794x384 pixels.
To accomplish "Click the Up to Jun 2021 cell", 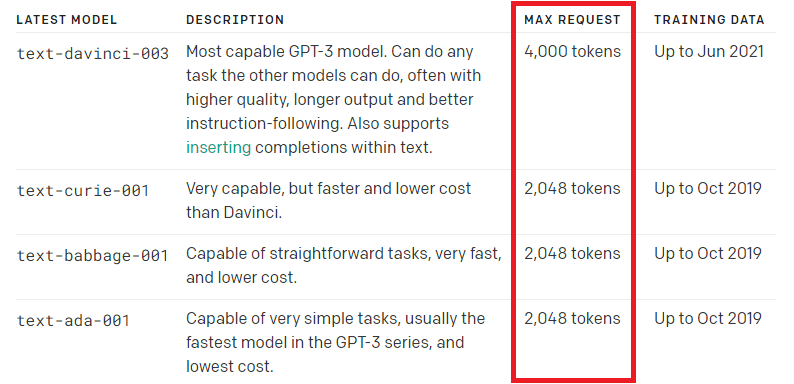I will [x=709, y=52].
